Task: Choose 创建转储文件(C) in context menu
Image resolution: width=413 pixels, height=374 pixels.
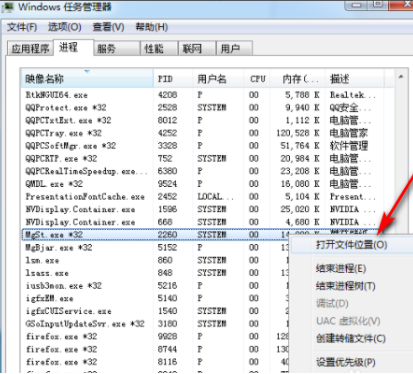Action: 352,338
